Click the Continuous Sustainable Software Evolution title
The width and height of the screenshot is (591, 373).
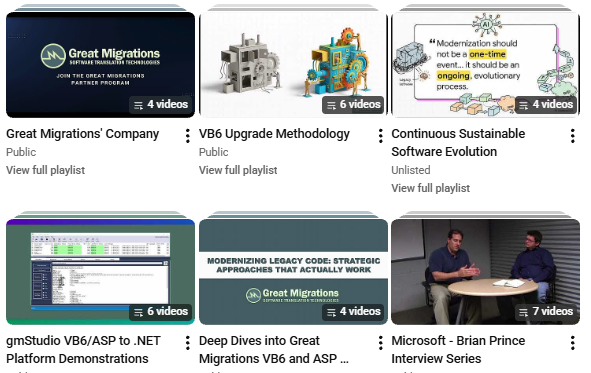pyautogui.click(x=458, y=143)
